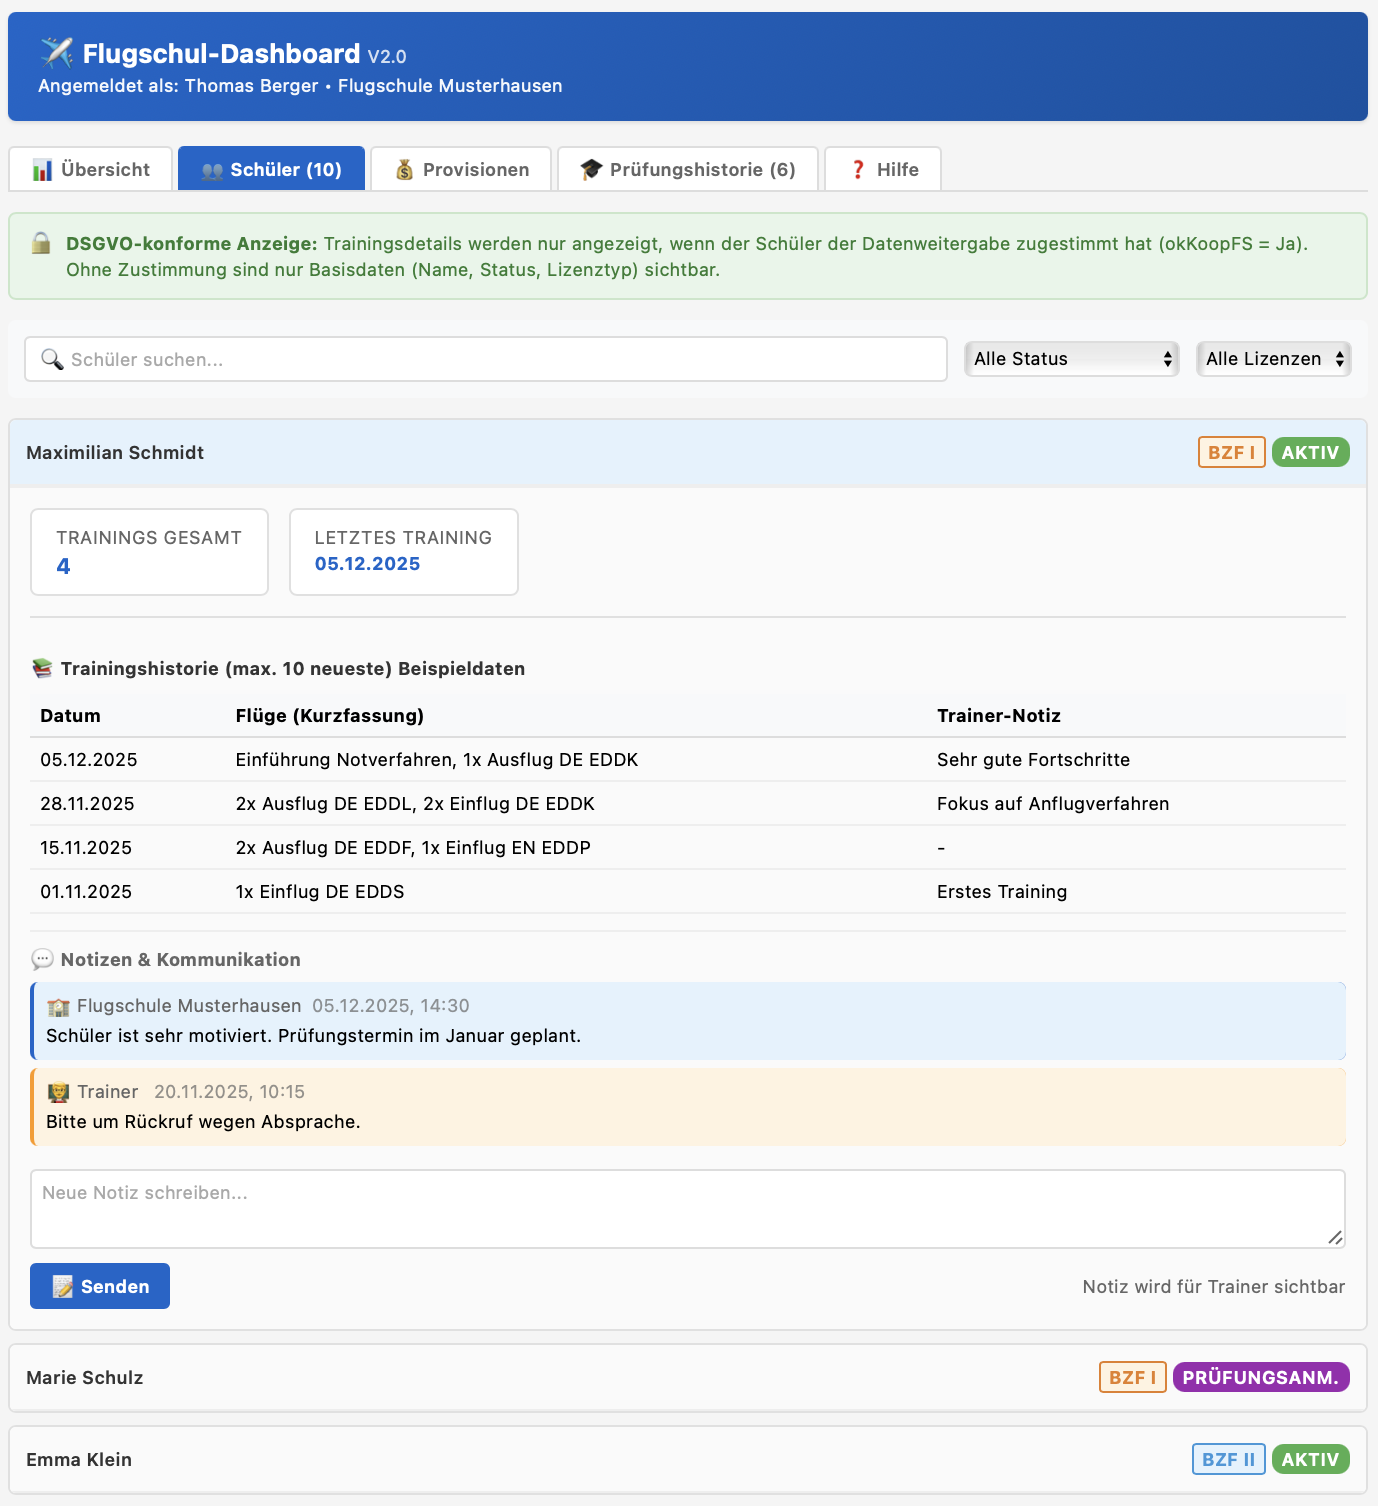This screenshot has width=1378, height=1506.
Task: Click the books icon beside Trainingshistorie
Action: pyautogui.click(x=42, y=668)
